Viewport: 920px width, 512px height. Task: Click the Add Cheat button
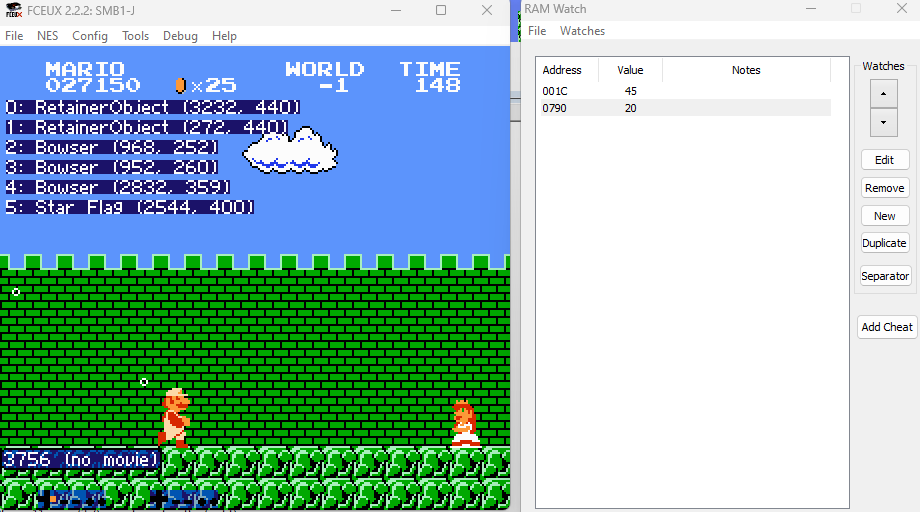coord(886,327)
